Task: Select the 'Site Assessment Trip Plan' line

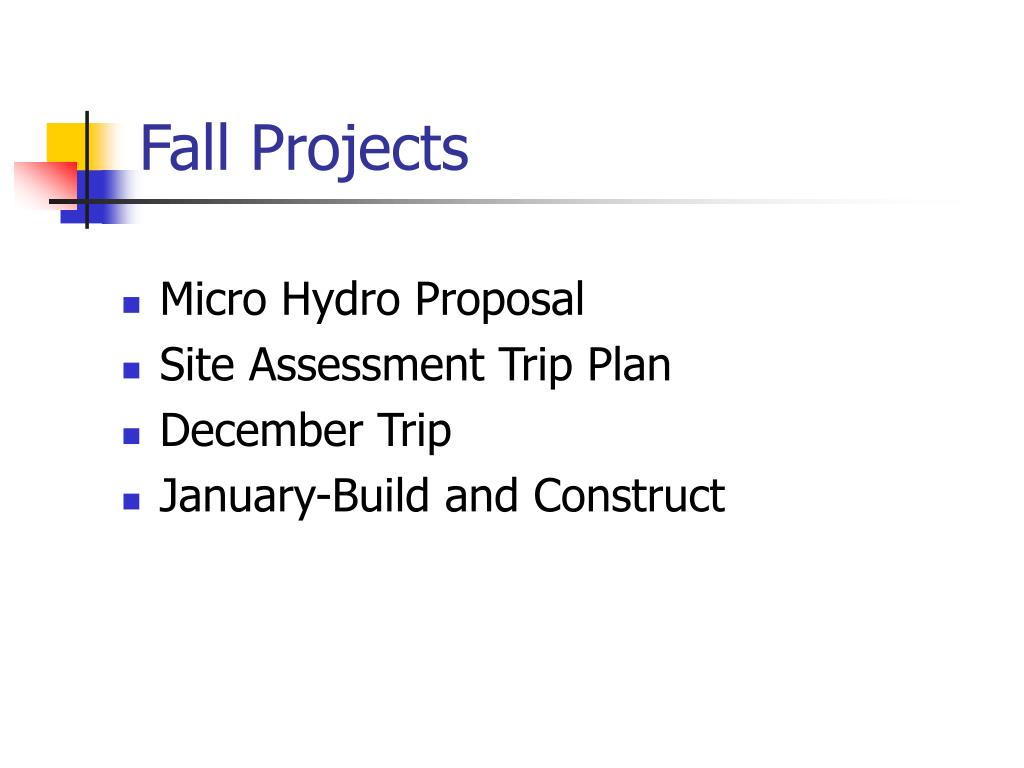Action: [415, 366]
